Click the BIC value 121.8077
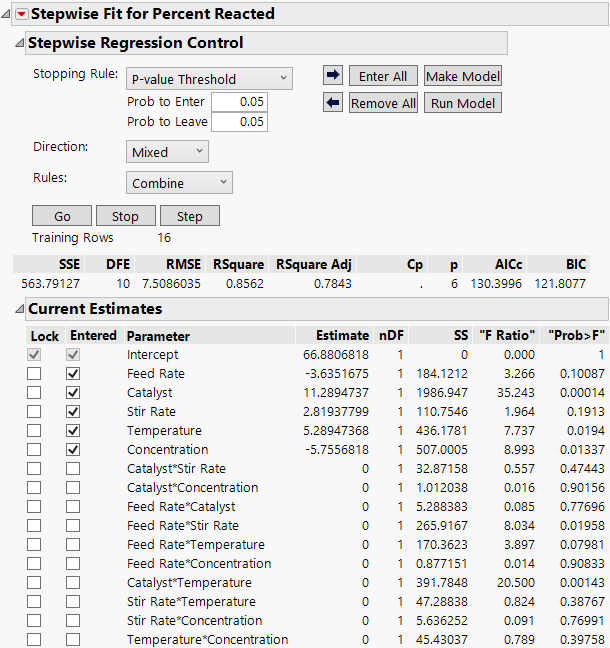 pyautogui.click(x=560, y=284)
